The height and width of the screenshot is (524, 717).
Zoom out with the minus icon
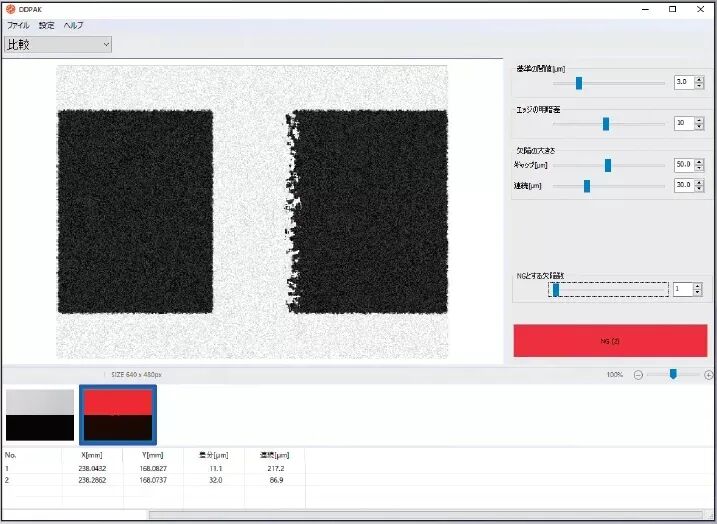point(638,375)
